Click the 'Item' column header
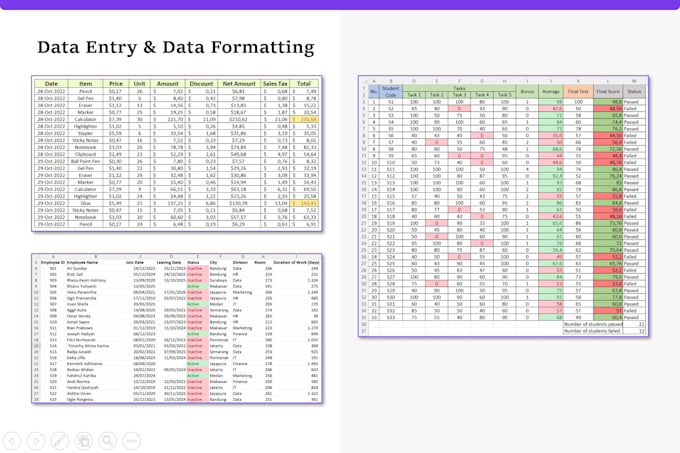The width and height of the screenshot is (680, 453). point(85,84)
